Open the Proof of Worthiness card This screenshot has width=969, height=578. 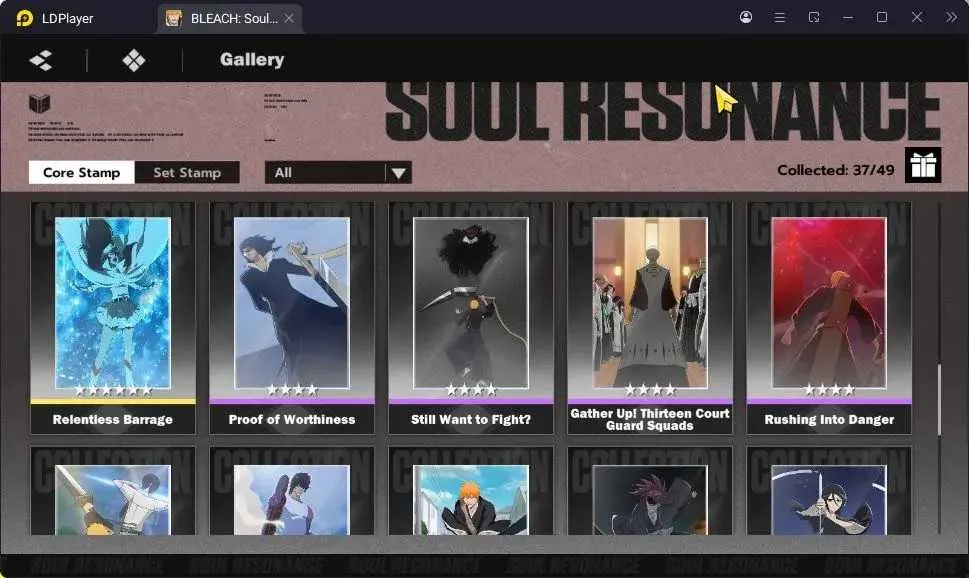pyautogui.click(x=292, y=318)
